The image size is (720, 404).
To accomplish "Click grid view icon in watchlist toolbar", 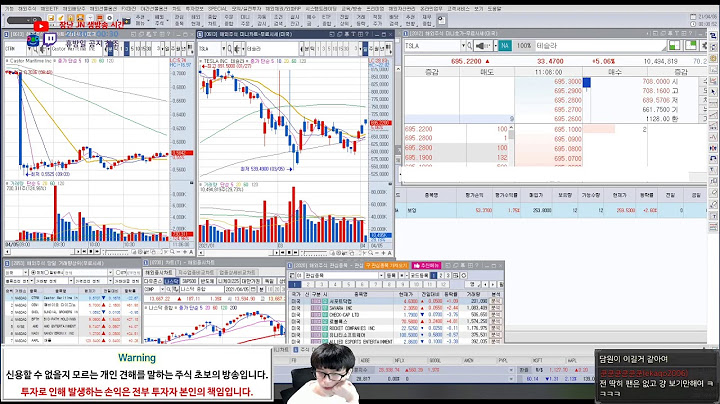I will 456,275.
